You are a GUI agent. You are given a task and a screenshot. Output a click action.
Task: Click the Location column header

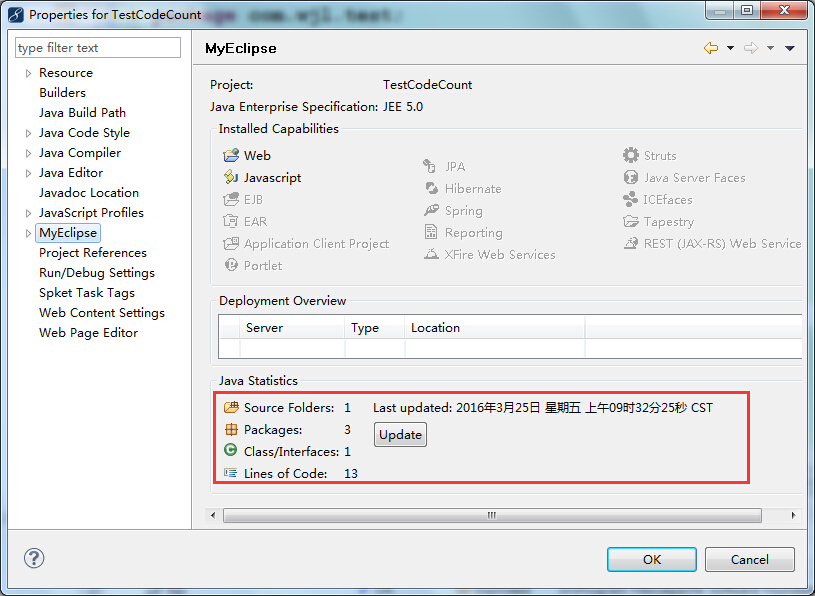[495, 327]
